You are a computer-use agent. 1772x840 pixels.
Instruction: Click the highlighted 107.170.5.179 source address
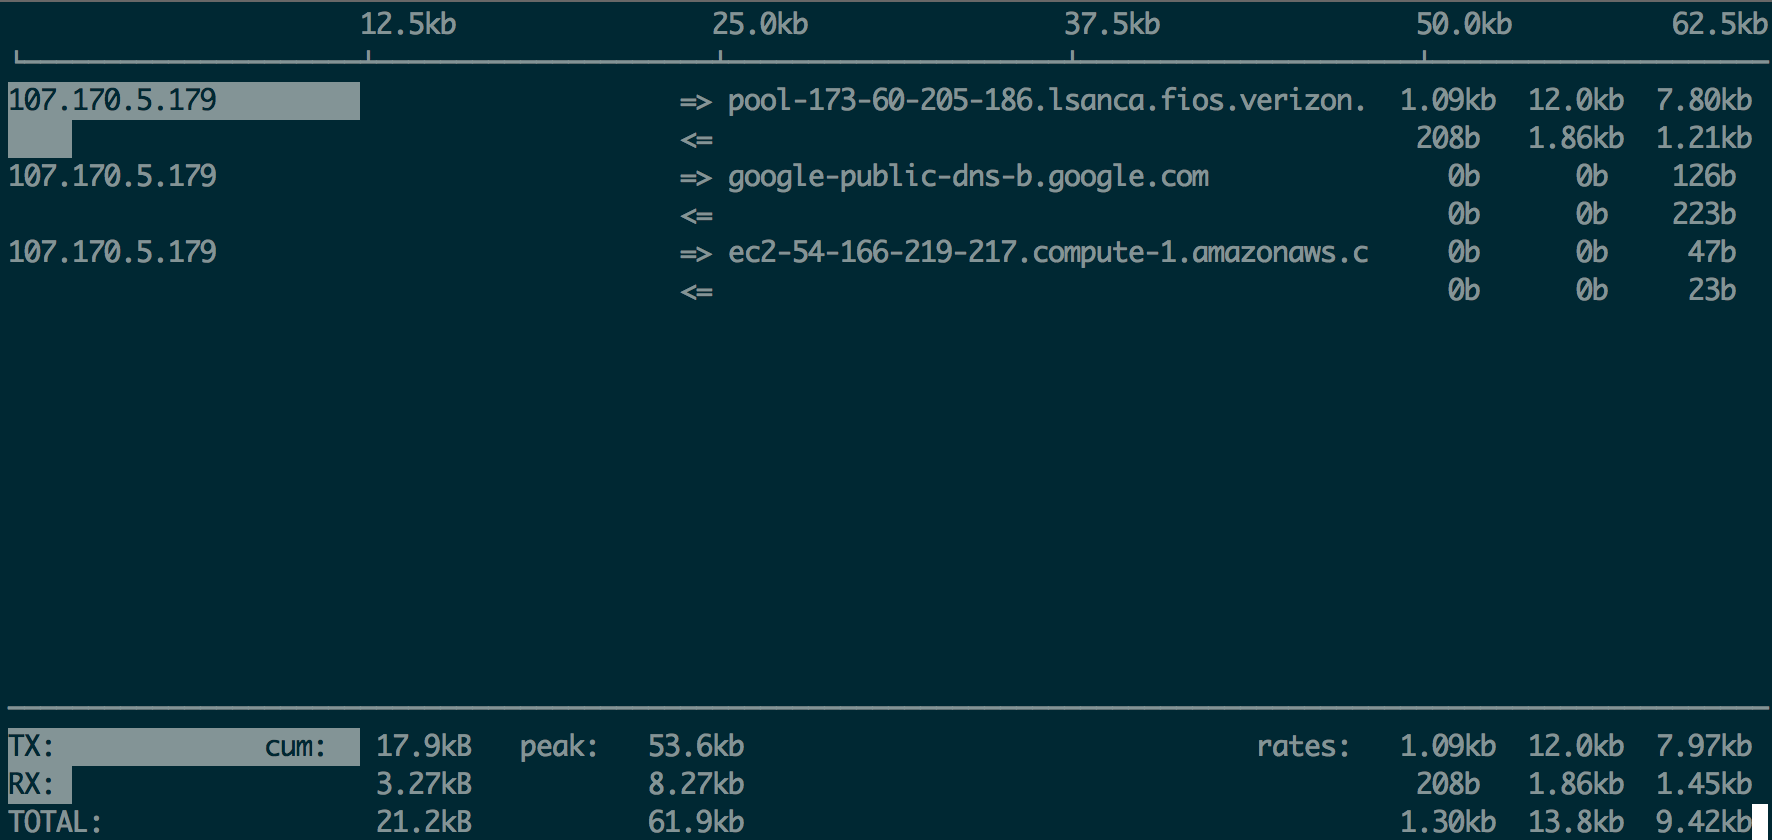tap(112, 100)
